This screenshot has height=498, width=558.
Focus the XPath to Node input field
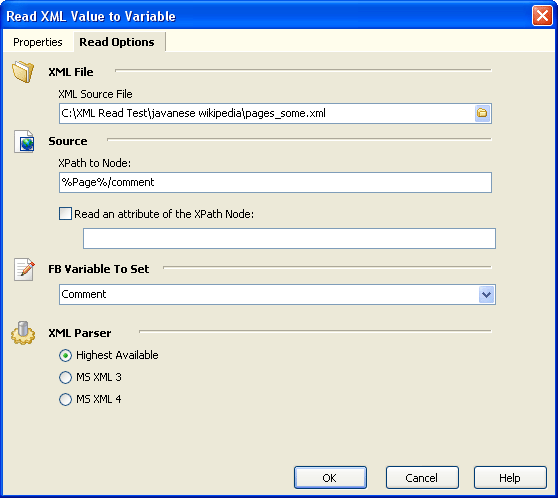pyautogui.click(x=275, y=183)
